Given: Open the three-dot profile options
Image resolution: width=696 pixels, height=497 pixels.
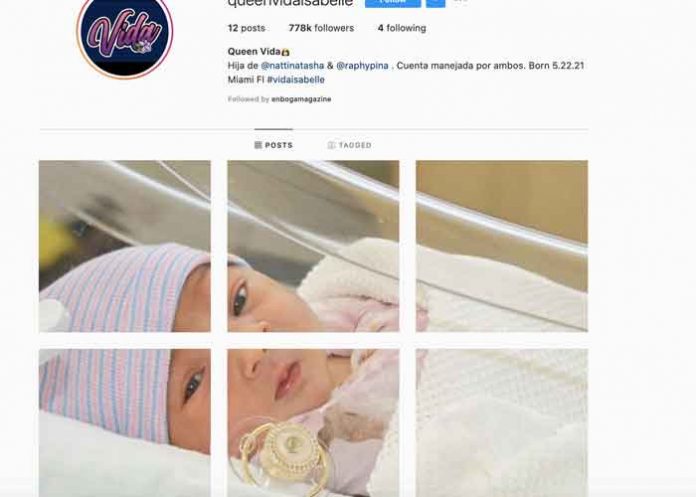Looking at the screenshot, I should pyautogui.click(x=461, y=1).
